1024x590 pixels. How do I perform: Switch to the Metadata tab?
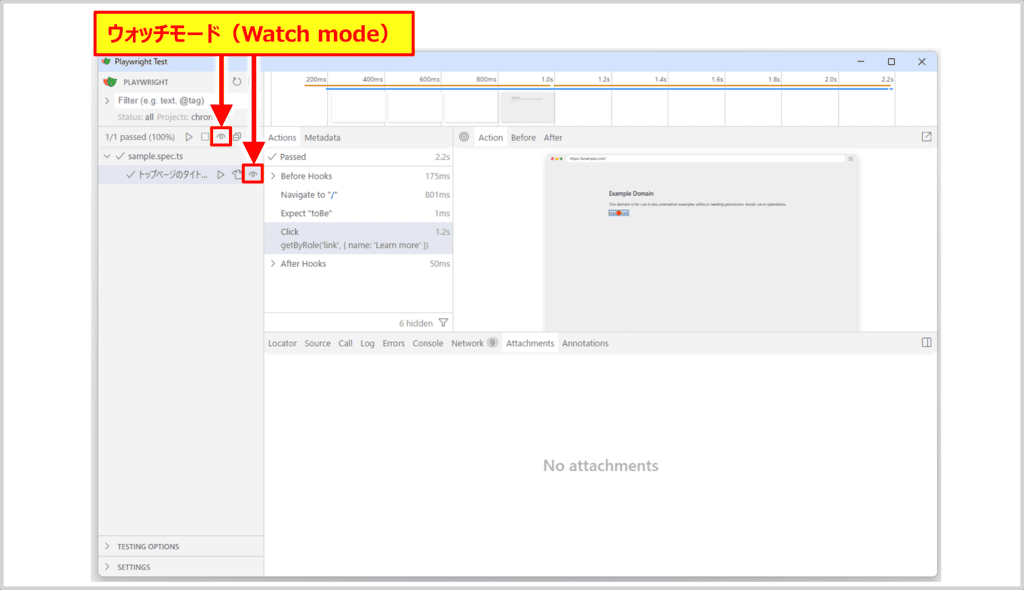[x=322, y=137]
